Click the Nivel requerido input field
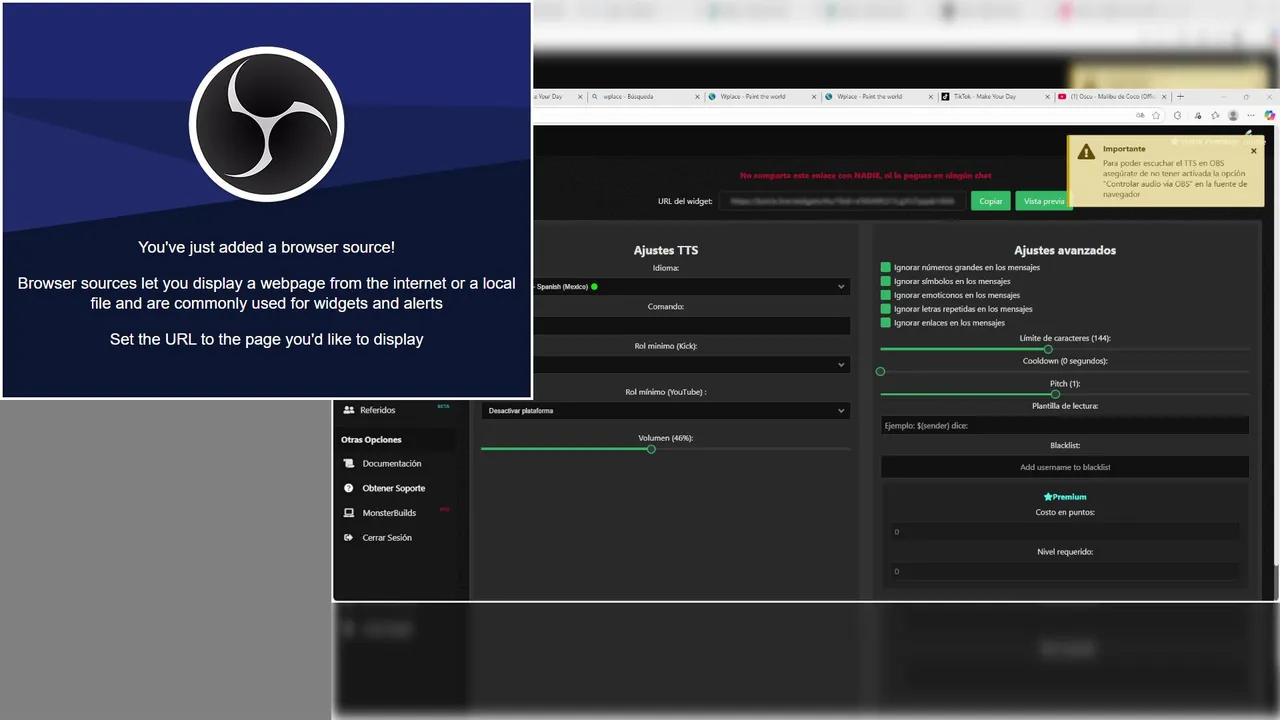1280x720 pixels. point(1064,571)
